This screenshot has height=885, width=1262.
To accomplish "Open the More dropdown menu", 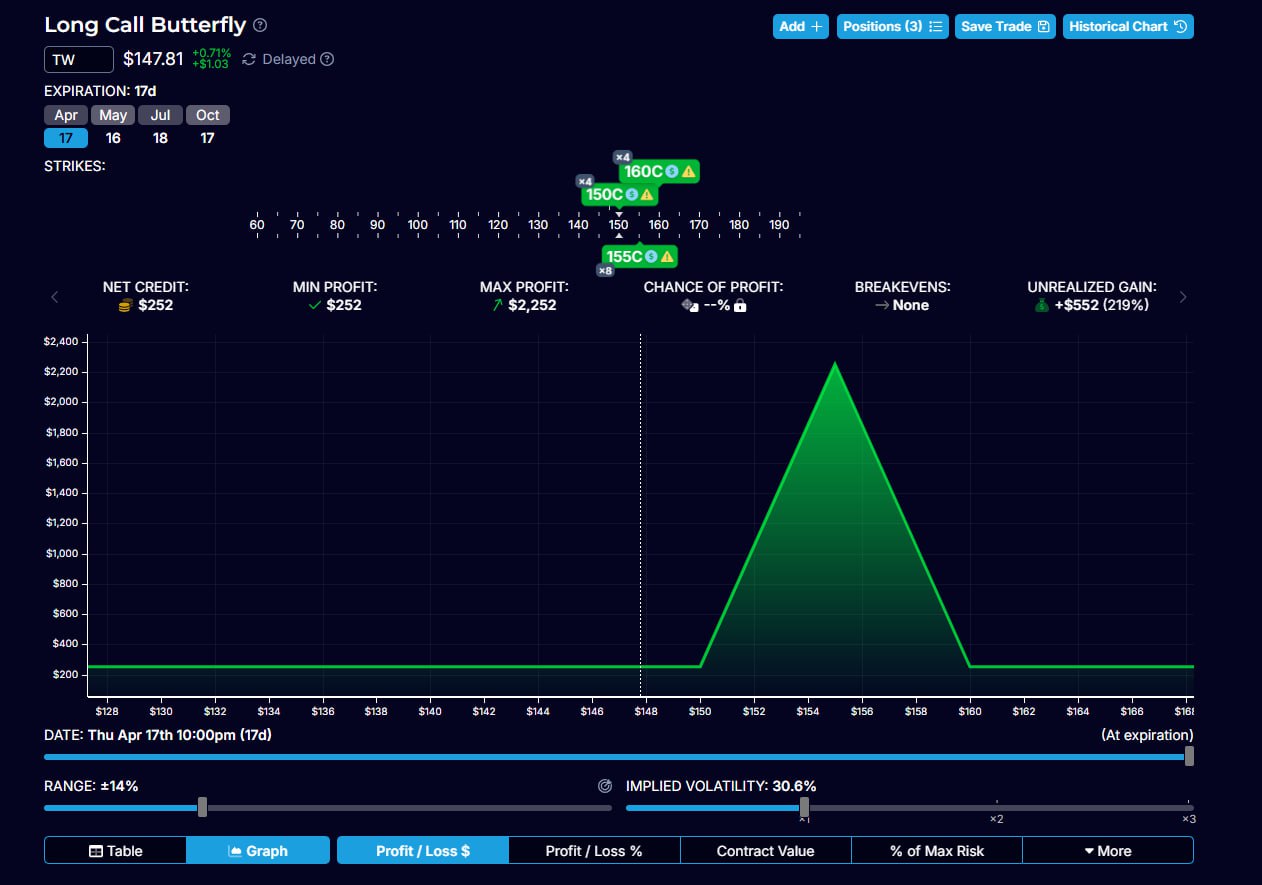I will (1107, 851).
